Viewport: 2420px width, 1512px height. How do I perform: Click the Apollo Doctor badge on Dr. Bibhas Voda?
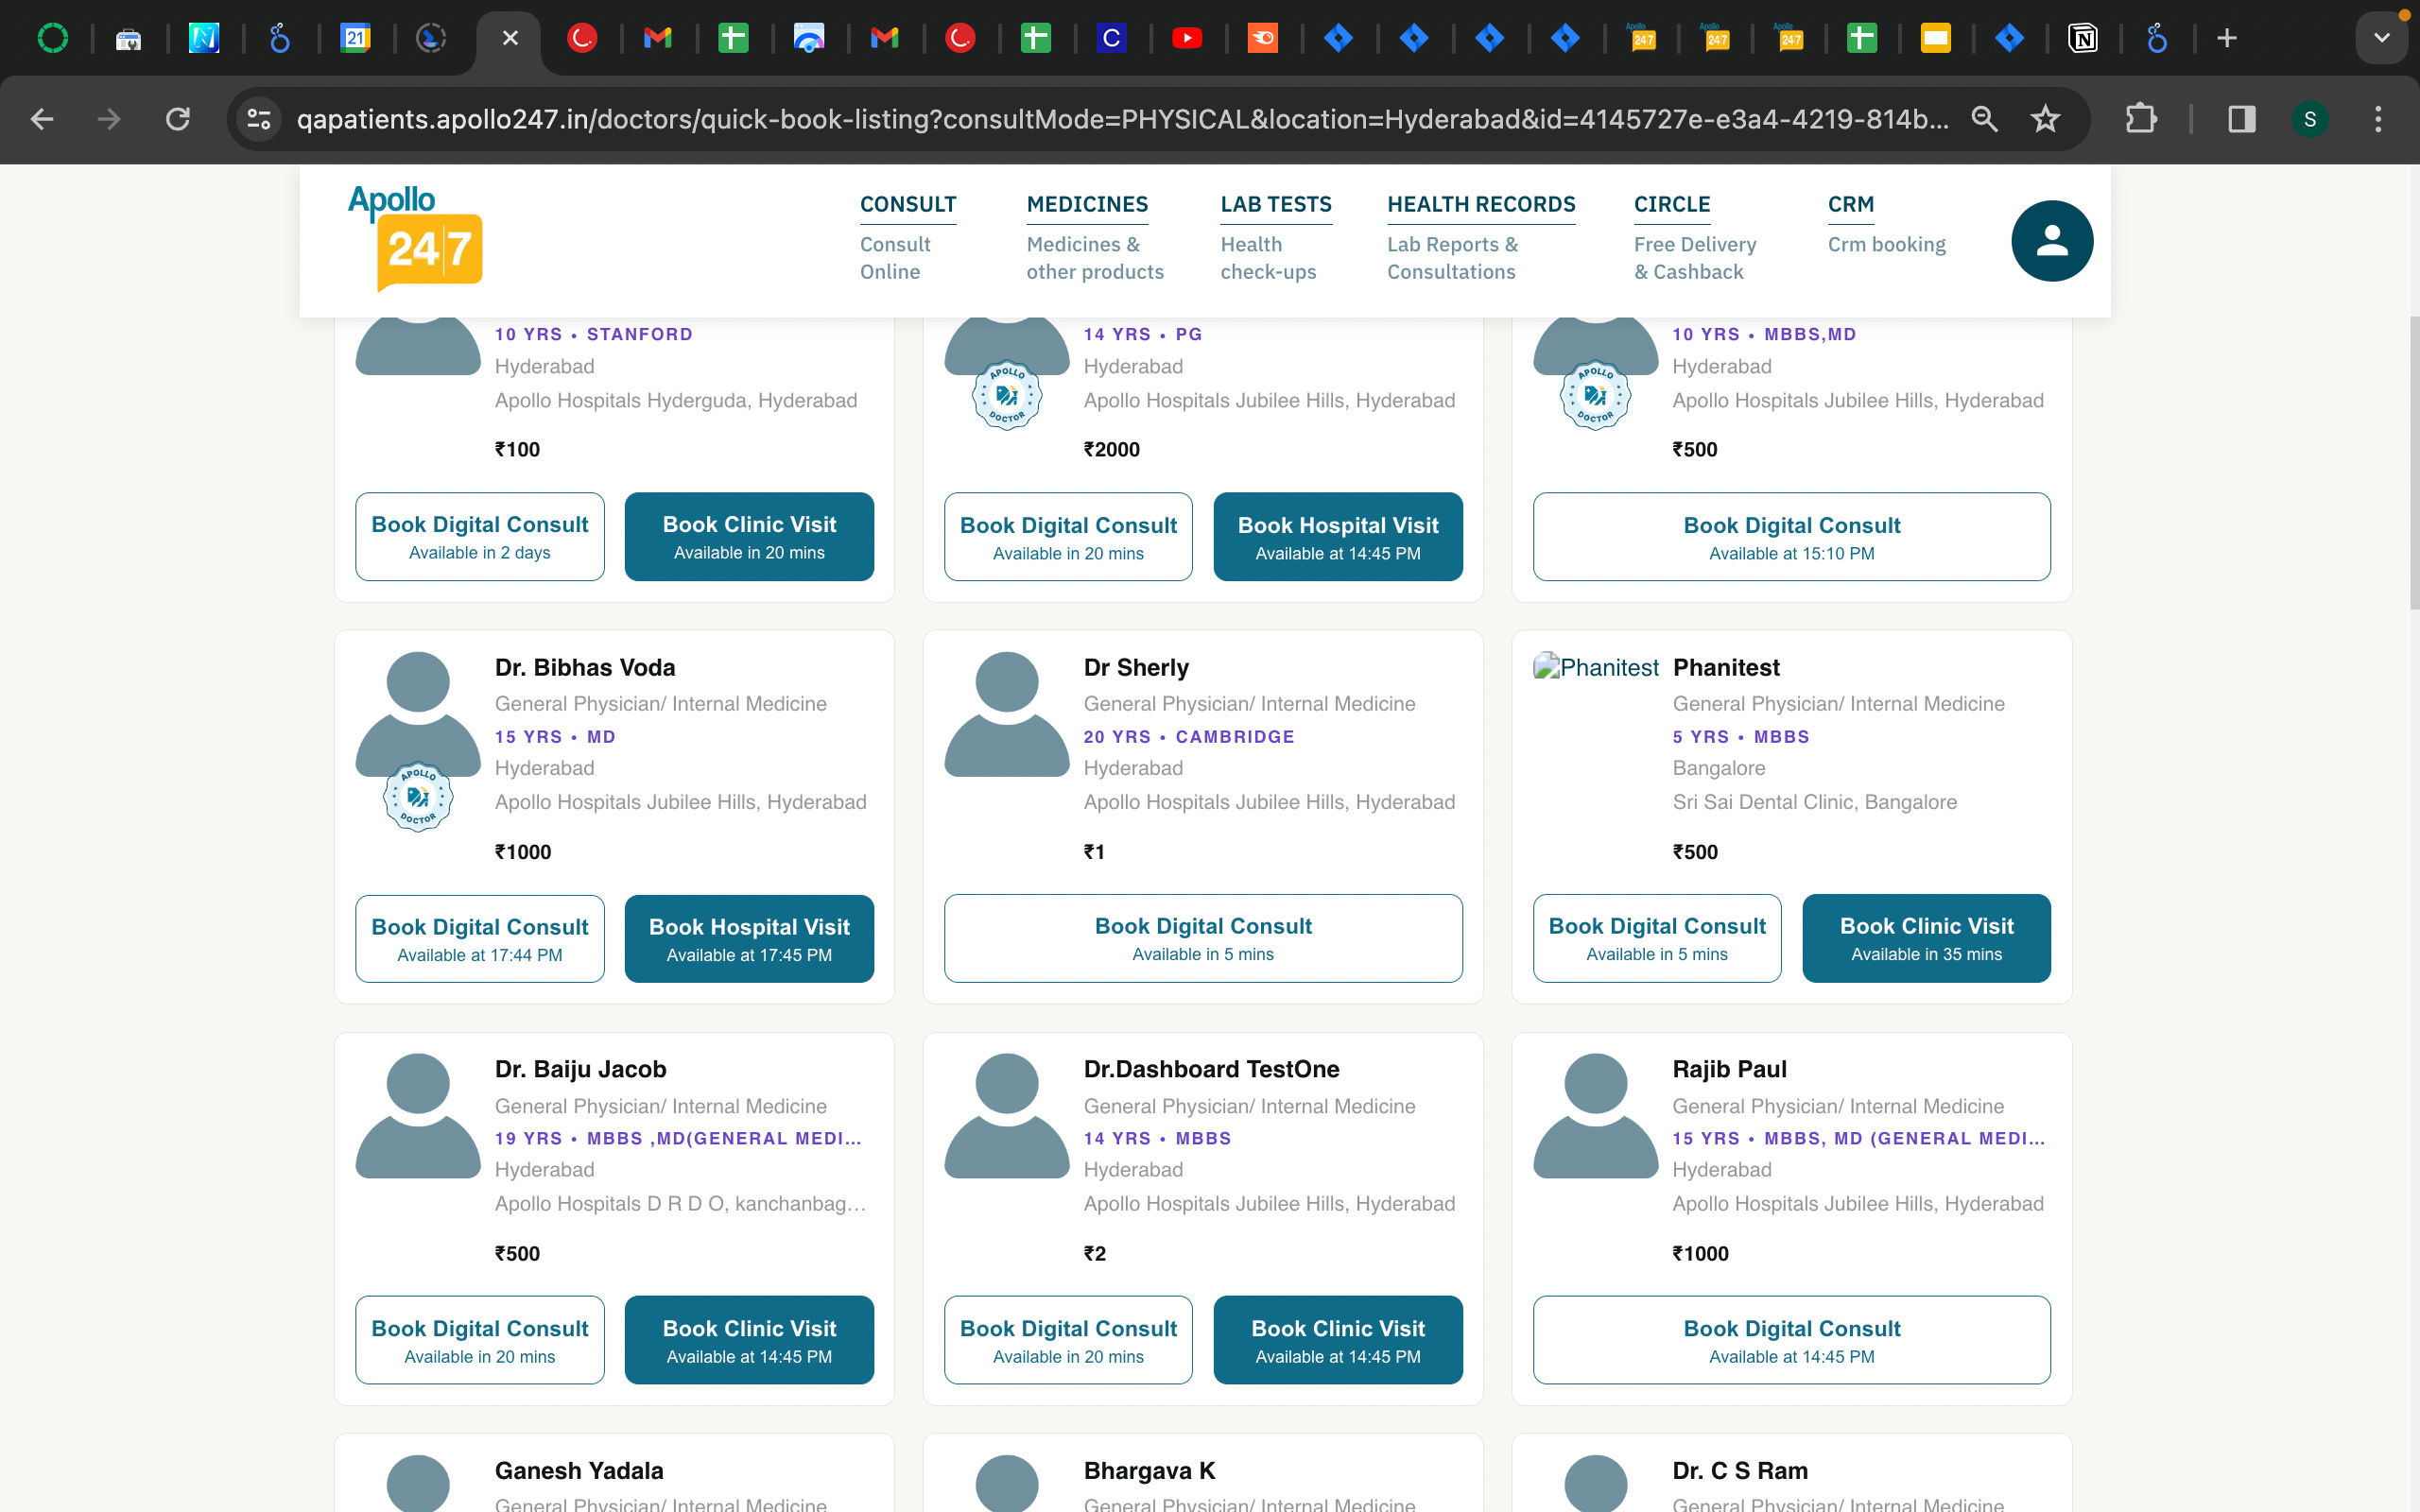418,797
